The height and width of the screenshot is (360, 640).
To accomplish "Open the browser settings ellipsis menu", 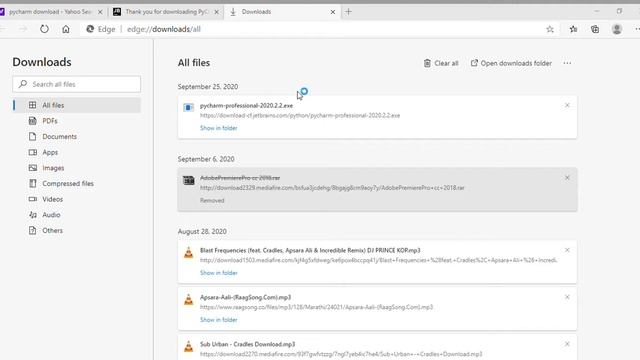I will (x=637, y=29).
